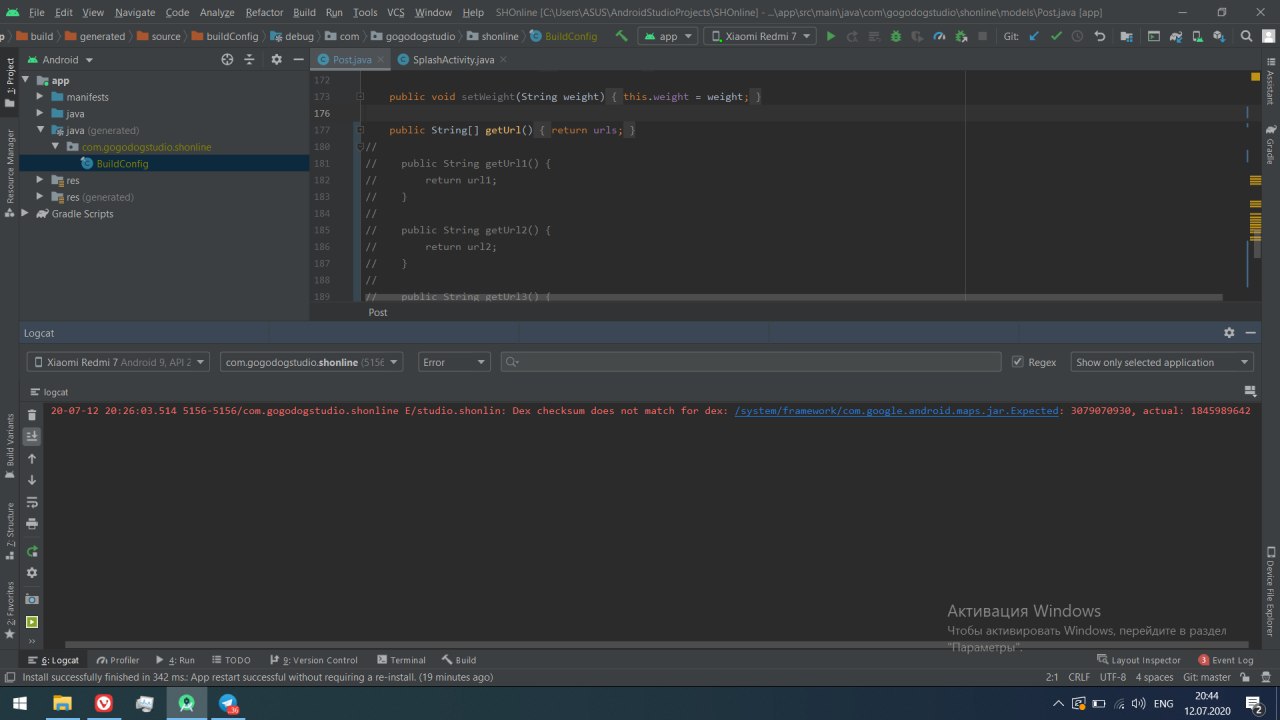Open the Event Log

pos(1226,660)
